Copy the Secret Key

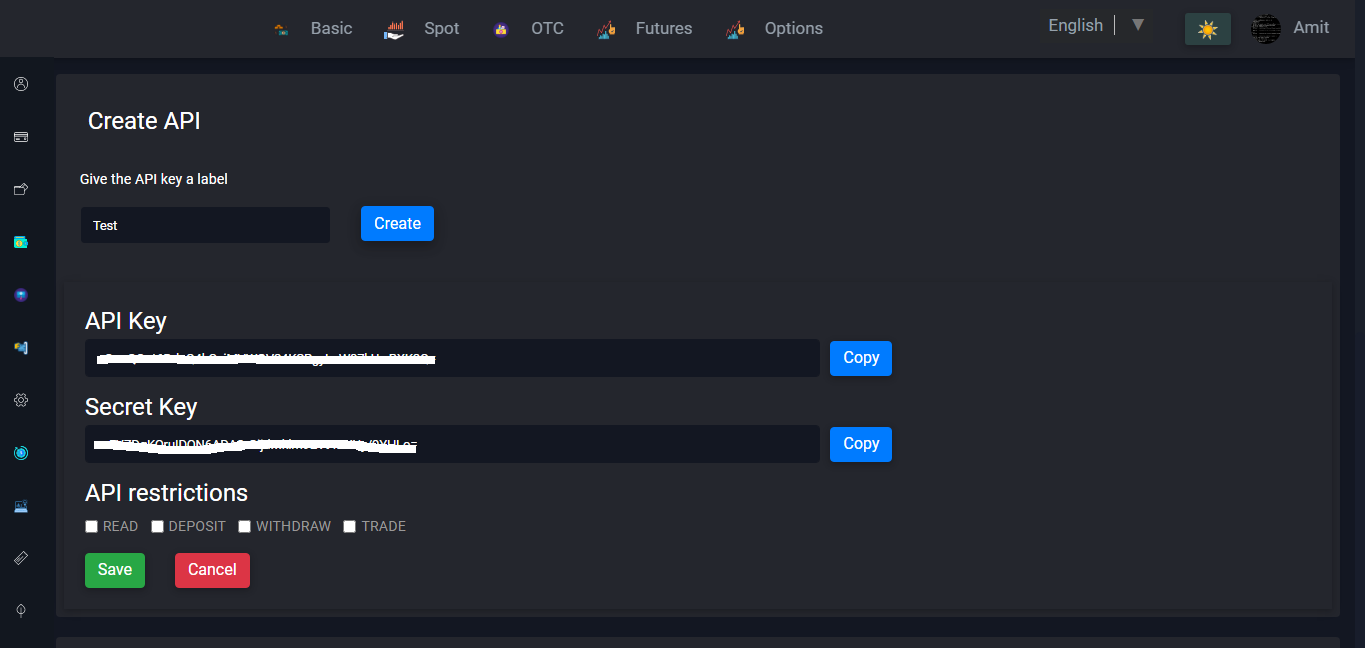[860, 443]
